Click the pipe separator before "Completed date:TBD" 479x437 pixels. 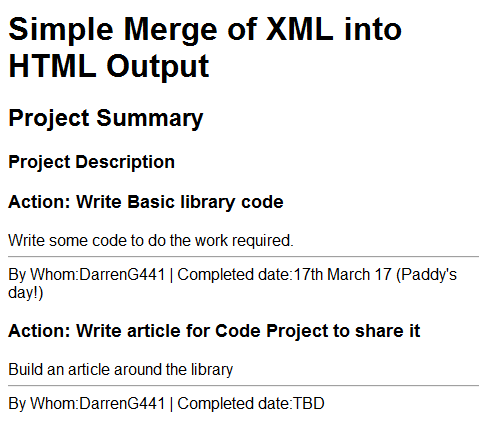coord(171,404)
